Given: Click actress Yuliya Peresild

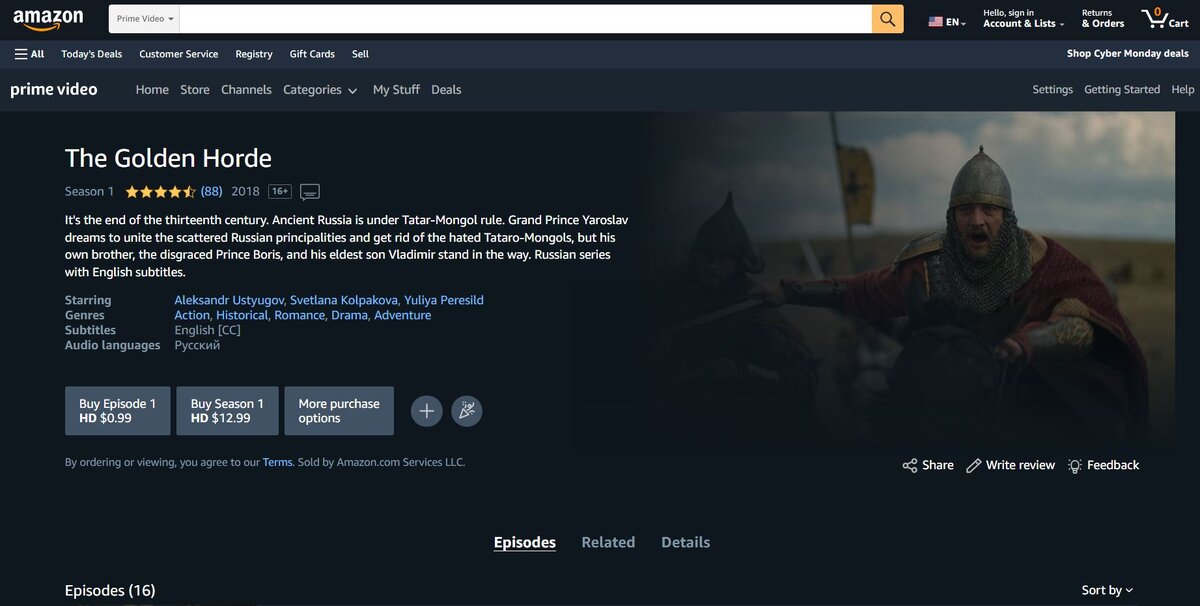Looking at the screenshot, I should click(444, 300).
